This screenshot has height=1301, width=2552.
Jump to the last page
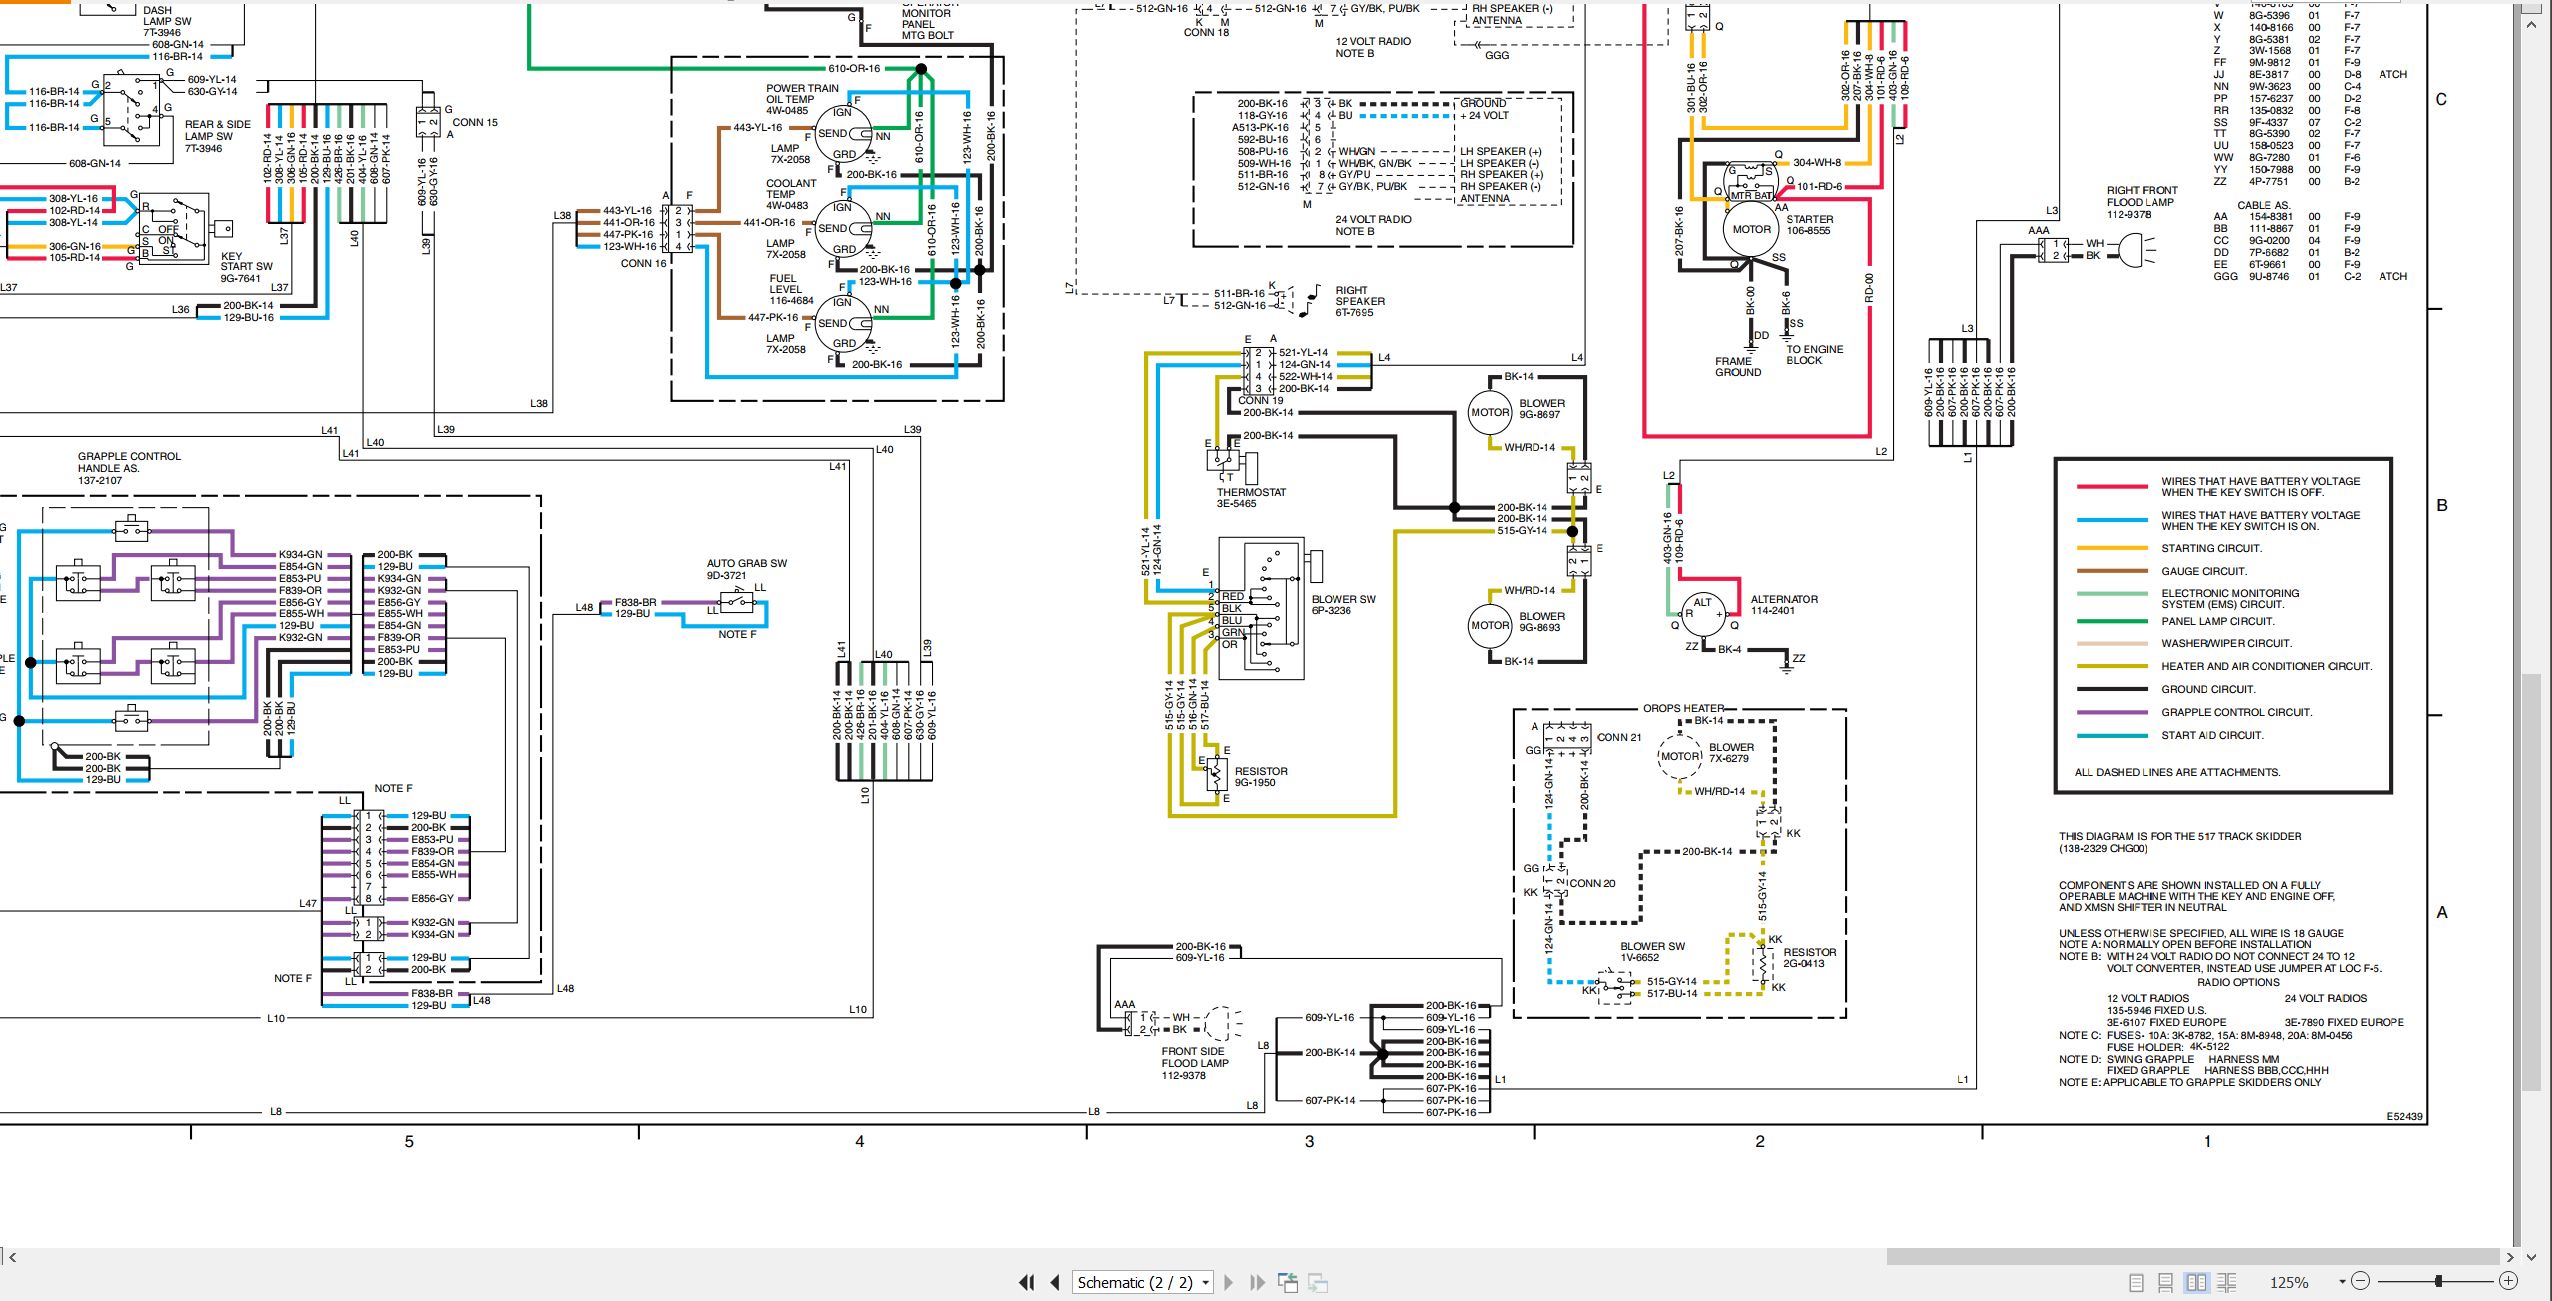coord(1257,1282)
